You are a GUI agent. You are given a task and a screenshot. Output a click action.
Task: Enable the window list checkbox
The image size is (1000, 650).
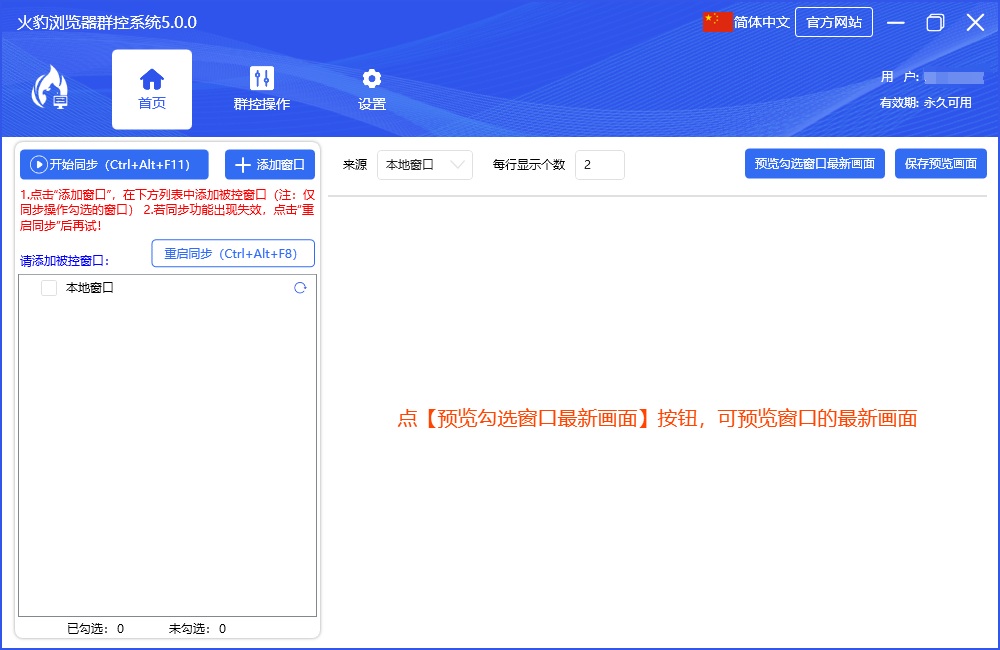click(48, 287)
